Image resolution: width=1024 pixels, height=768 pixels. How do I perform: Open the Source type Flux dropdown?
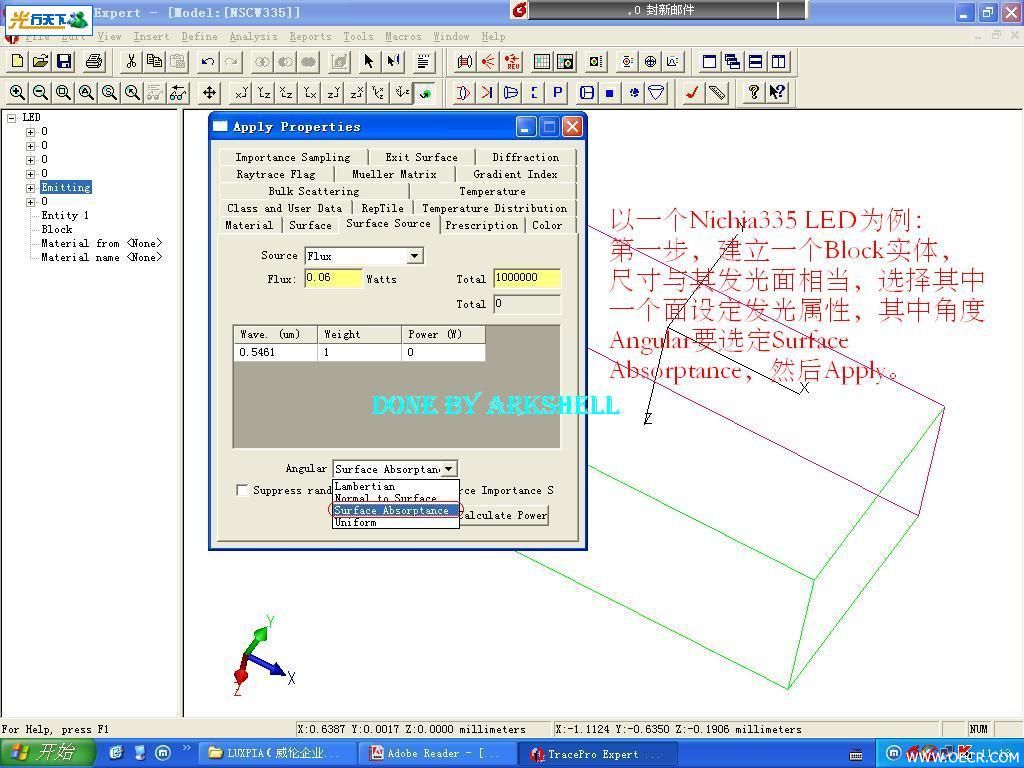coord(415,256)
